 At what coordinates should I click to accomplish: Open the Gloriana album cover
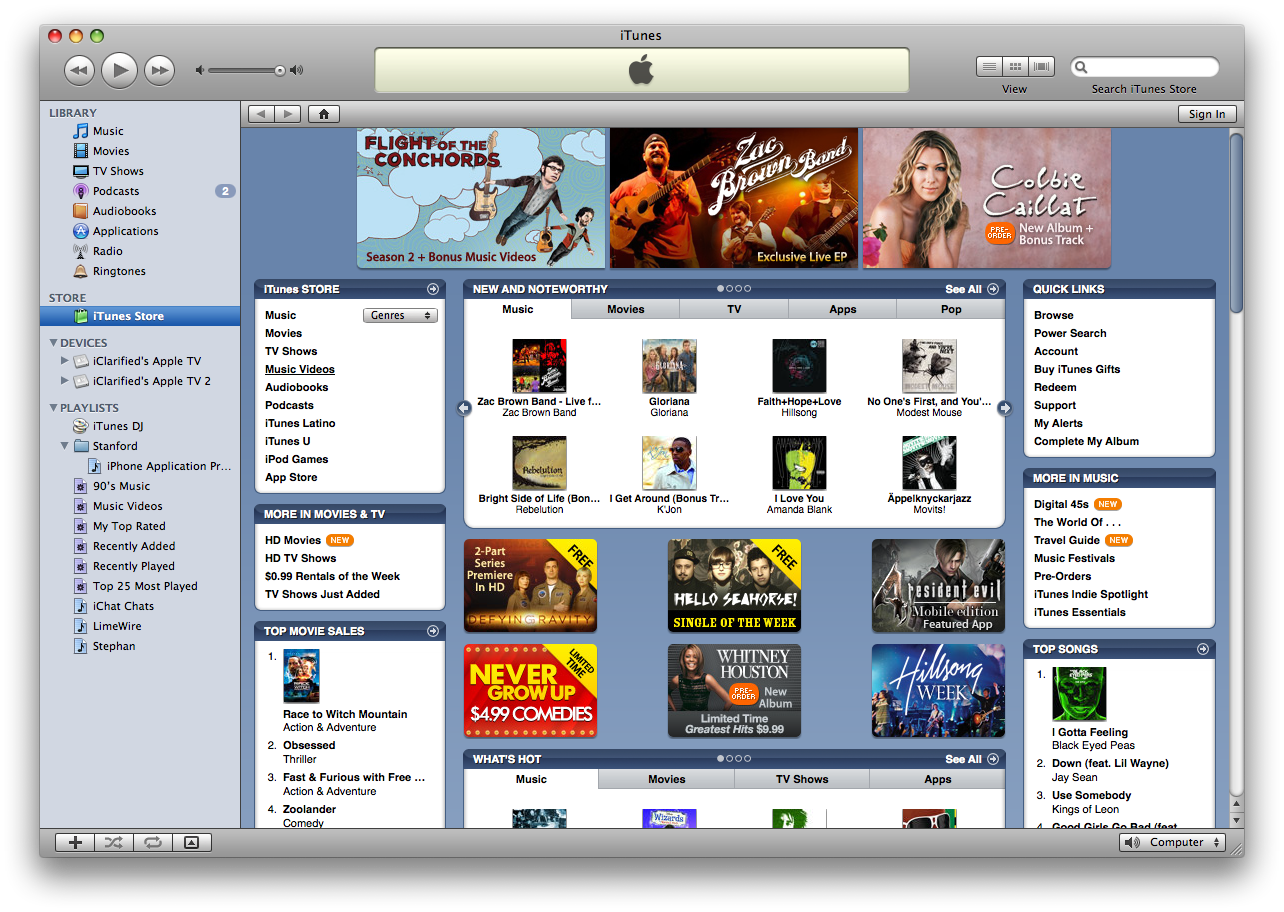(x=669, y=366)
